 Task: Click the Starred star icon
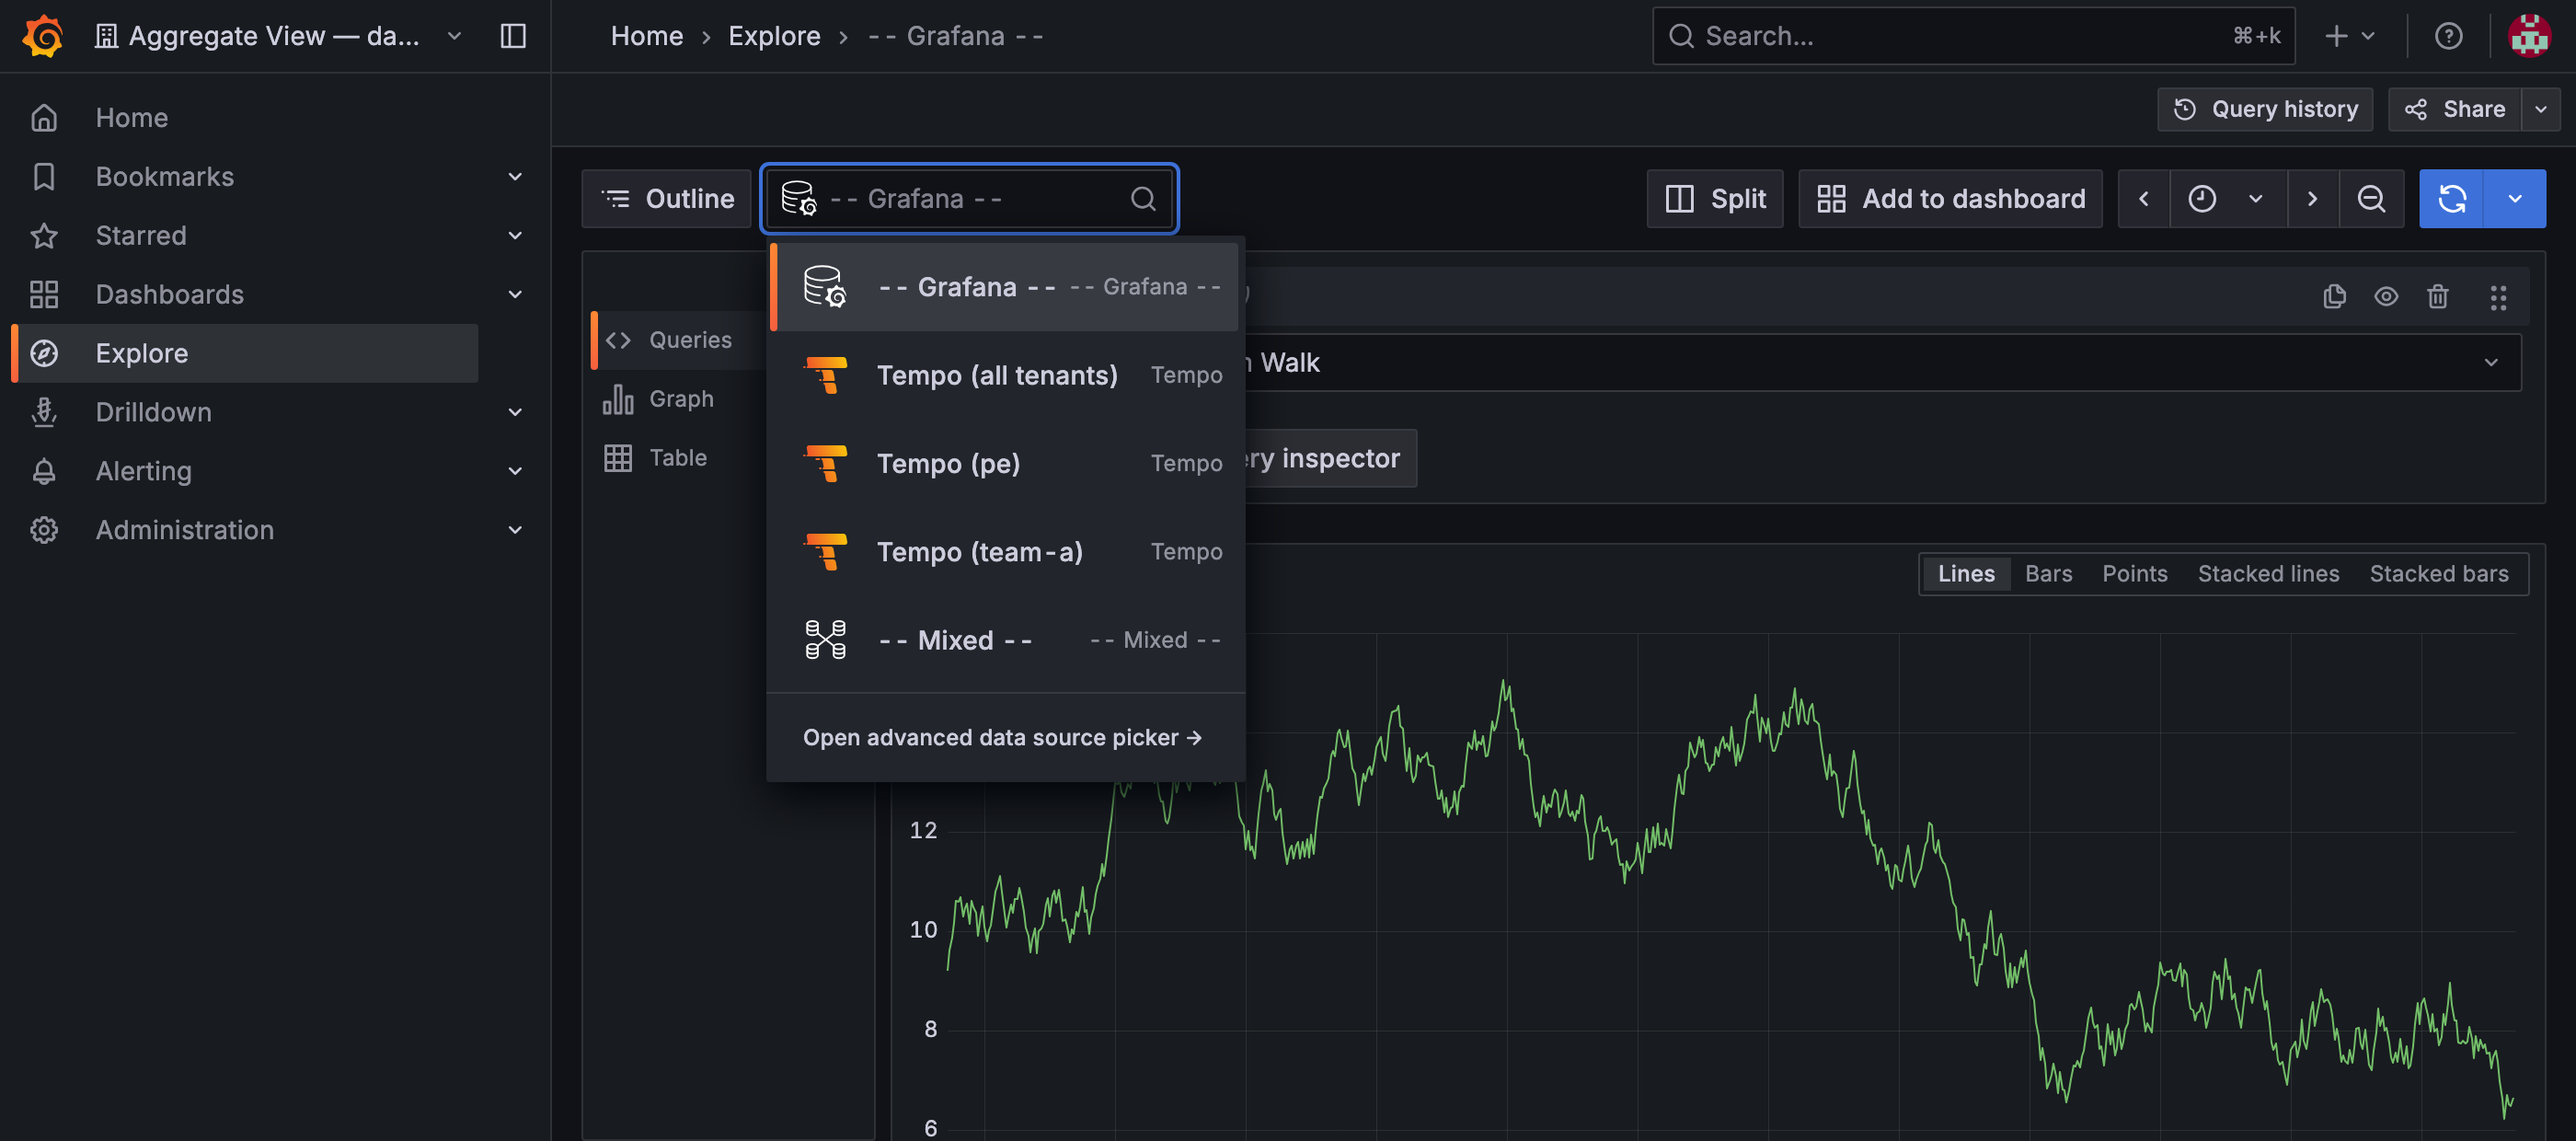[x=44, y=236]
